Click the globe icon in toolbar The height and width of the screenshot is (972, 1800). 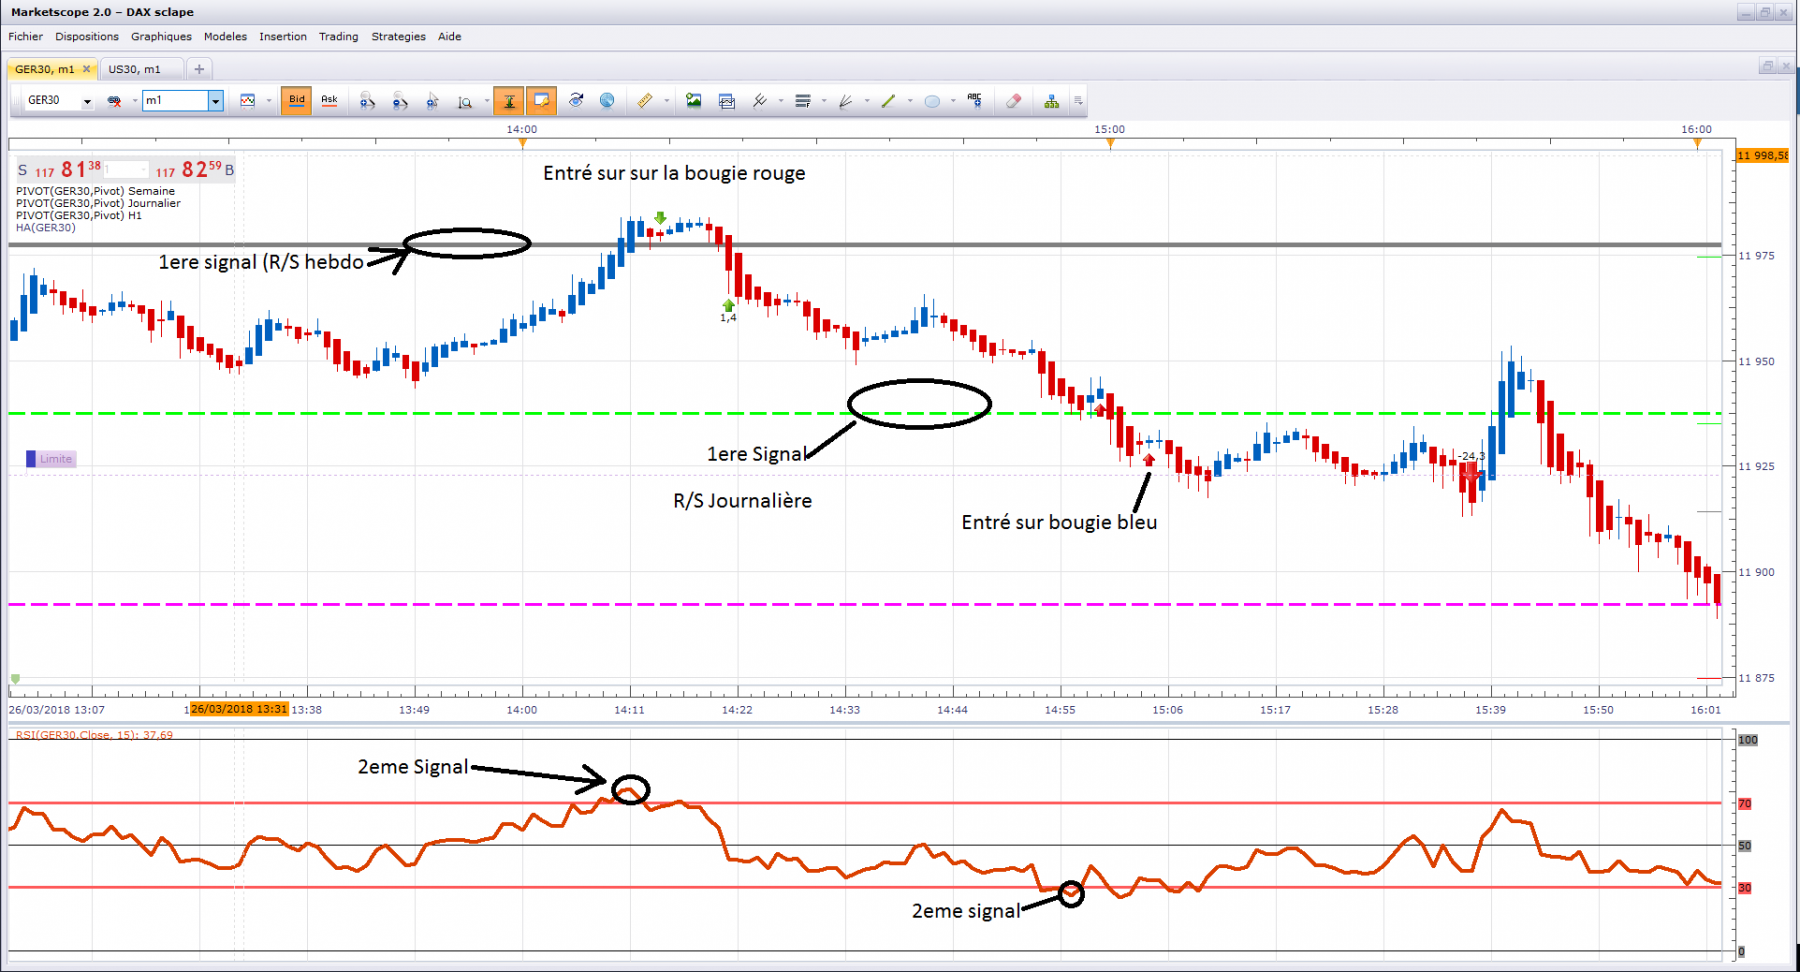[607, 101]
